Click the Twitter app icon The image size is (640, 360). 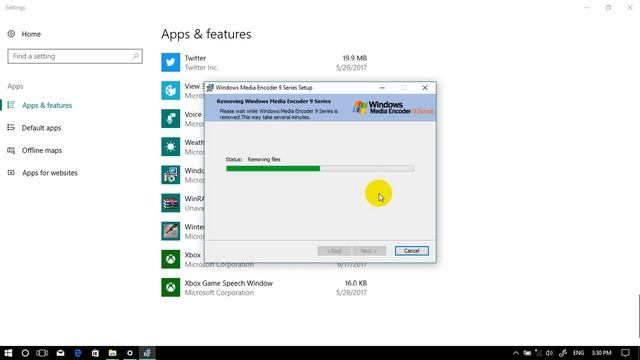click(x=171, y=62)
